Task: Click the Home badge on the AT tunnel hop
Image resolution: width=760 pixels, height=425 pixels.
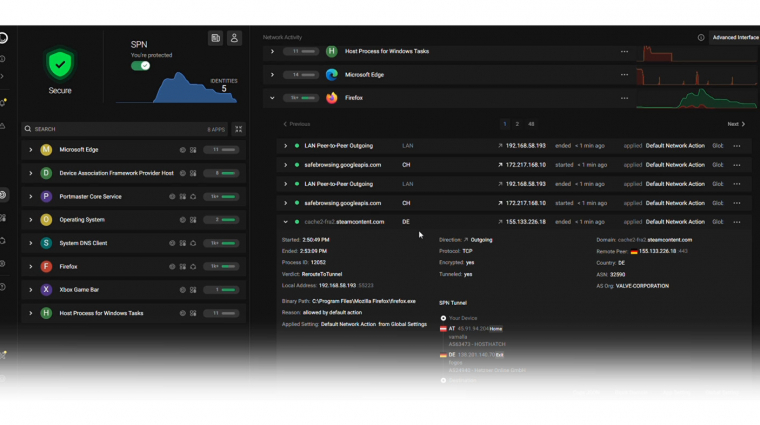Action: click(495, 329)
